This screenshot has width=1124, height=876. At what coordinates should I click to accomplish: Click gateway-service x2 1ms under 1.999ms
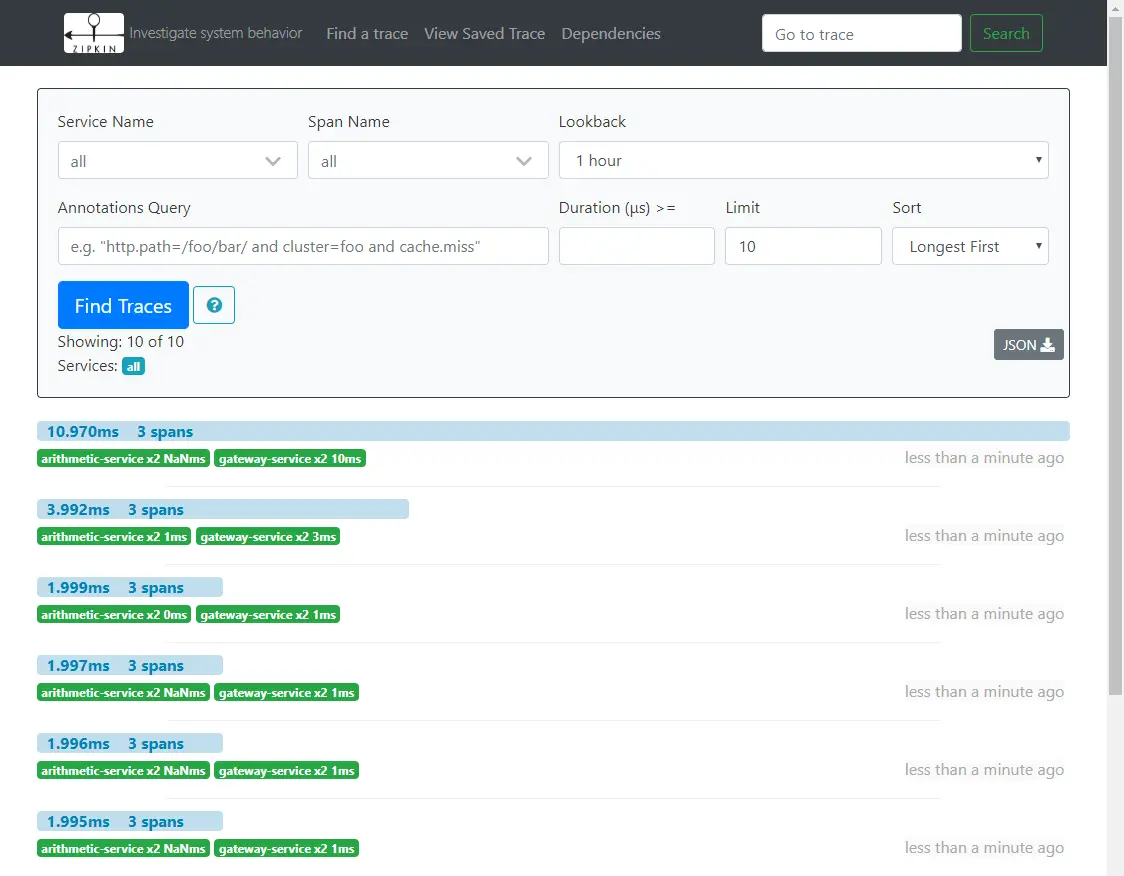[268, 615]
